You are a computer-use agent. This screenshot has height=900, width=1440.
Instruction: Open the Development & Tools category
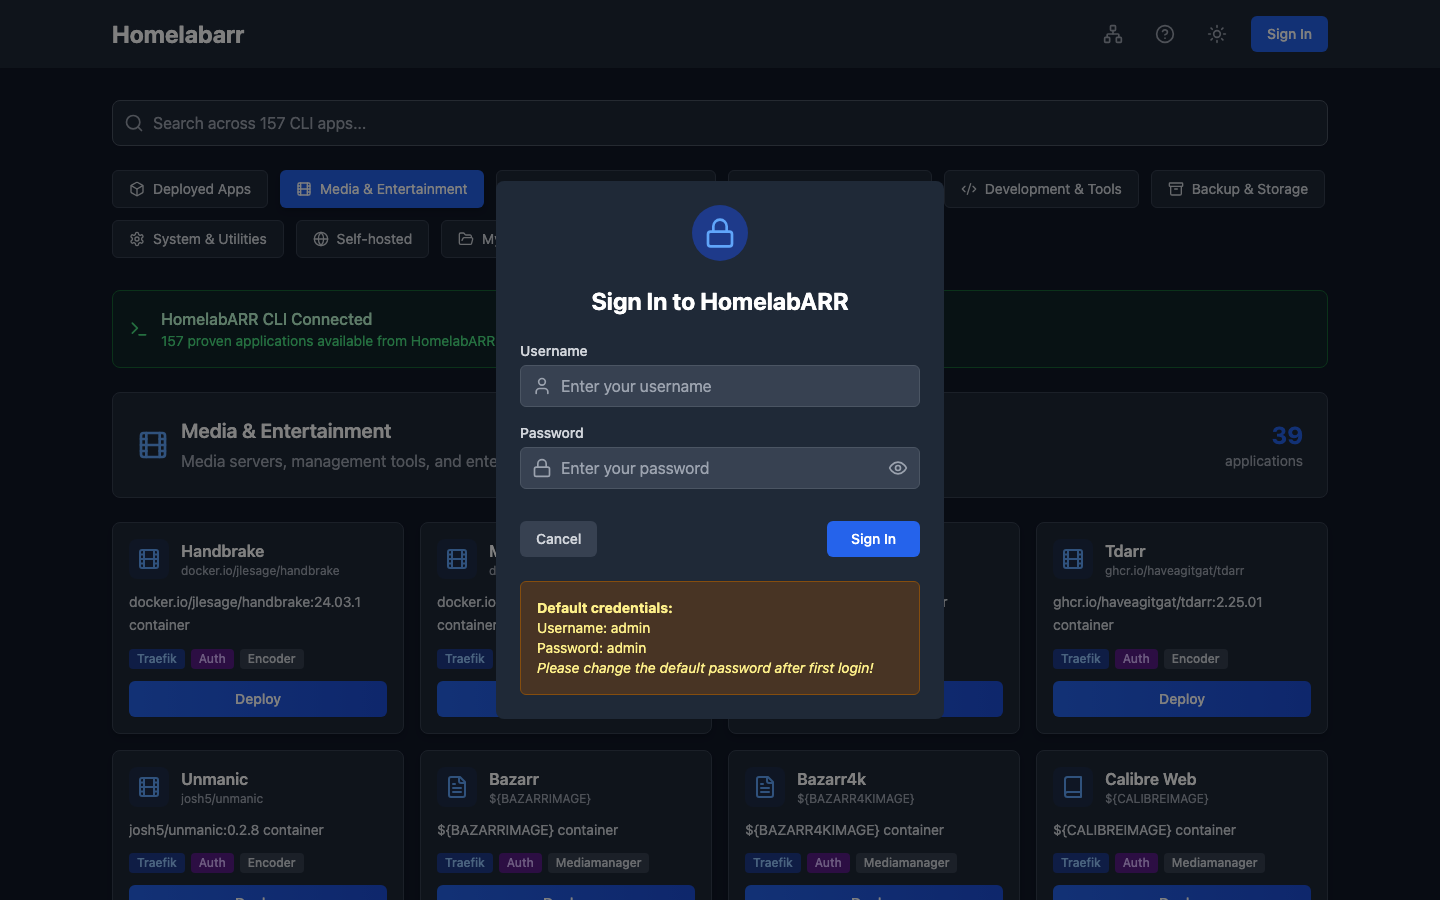(x=1041, y=188)
